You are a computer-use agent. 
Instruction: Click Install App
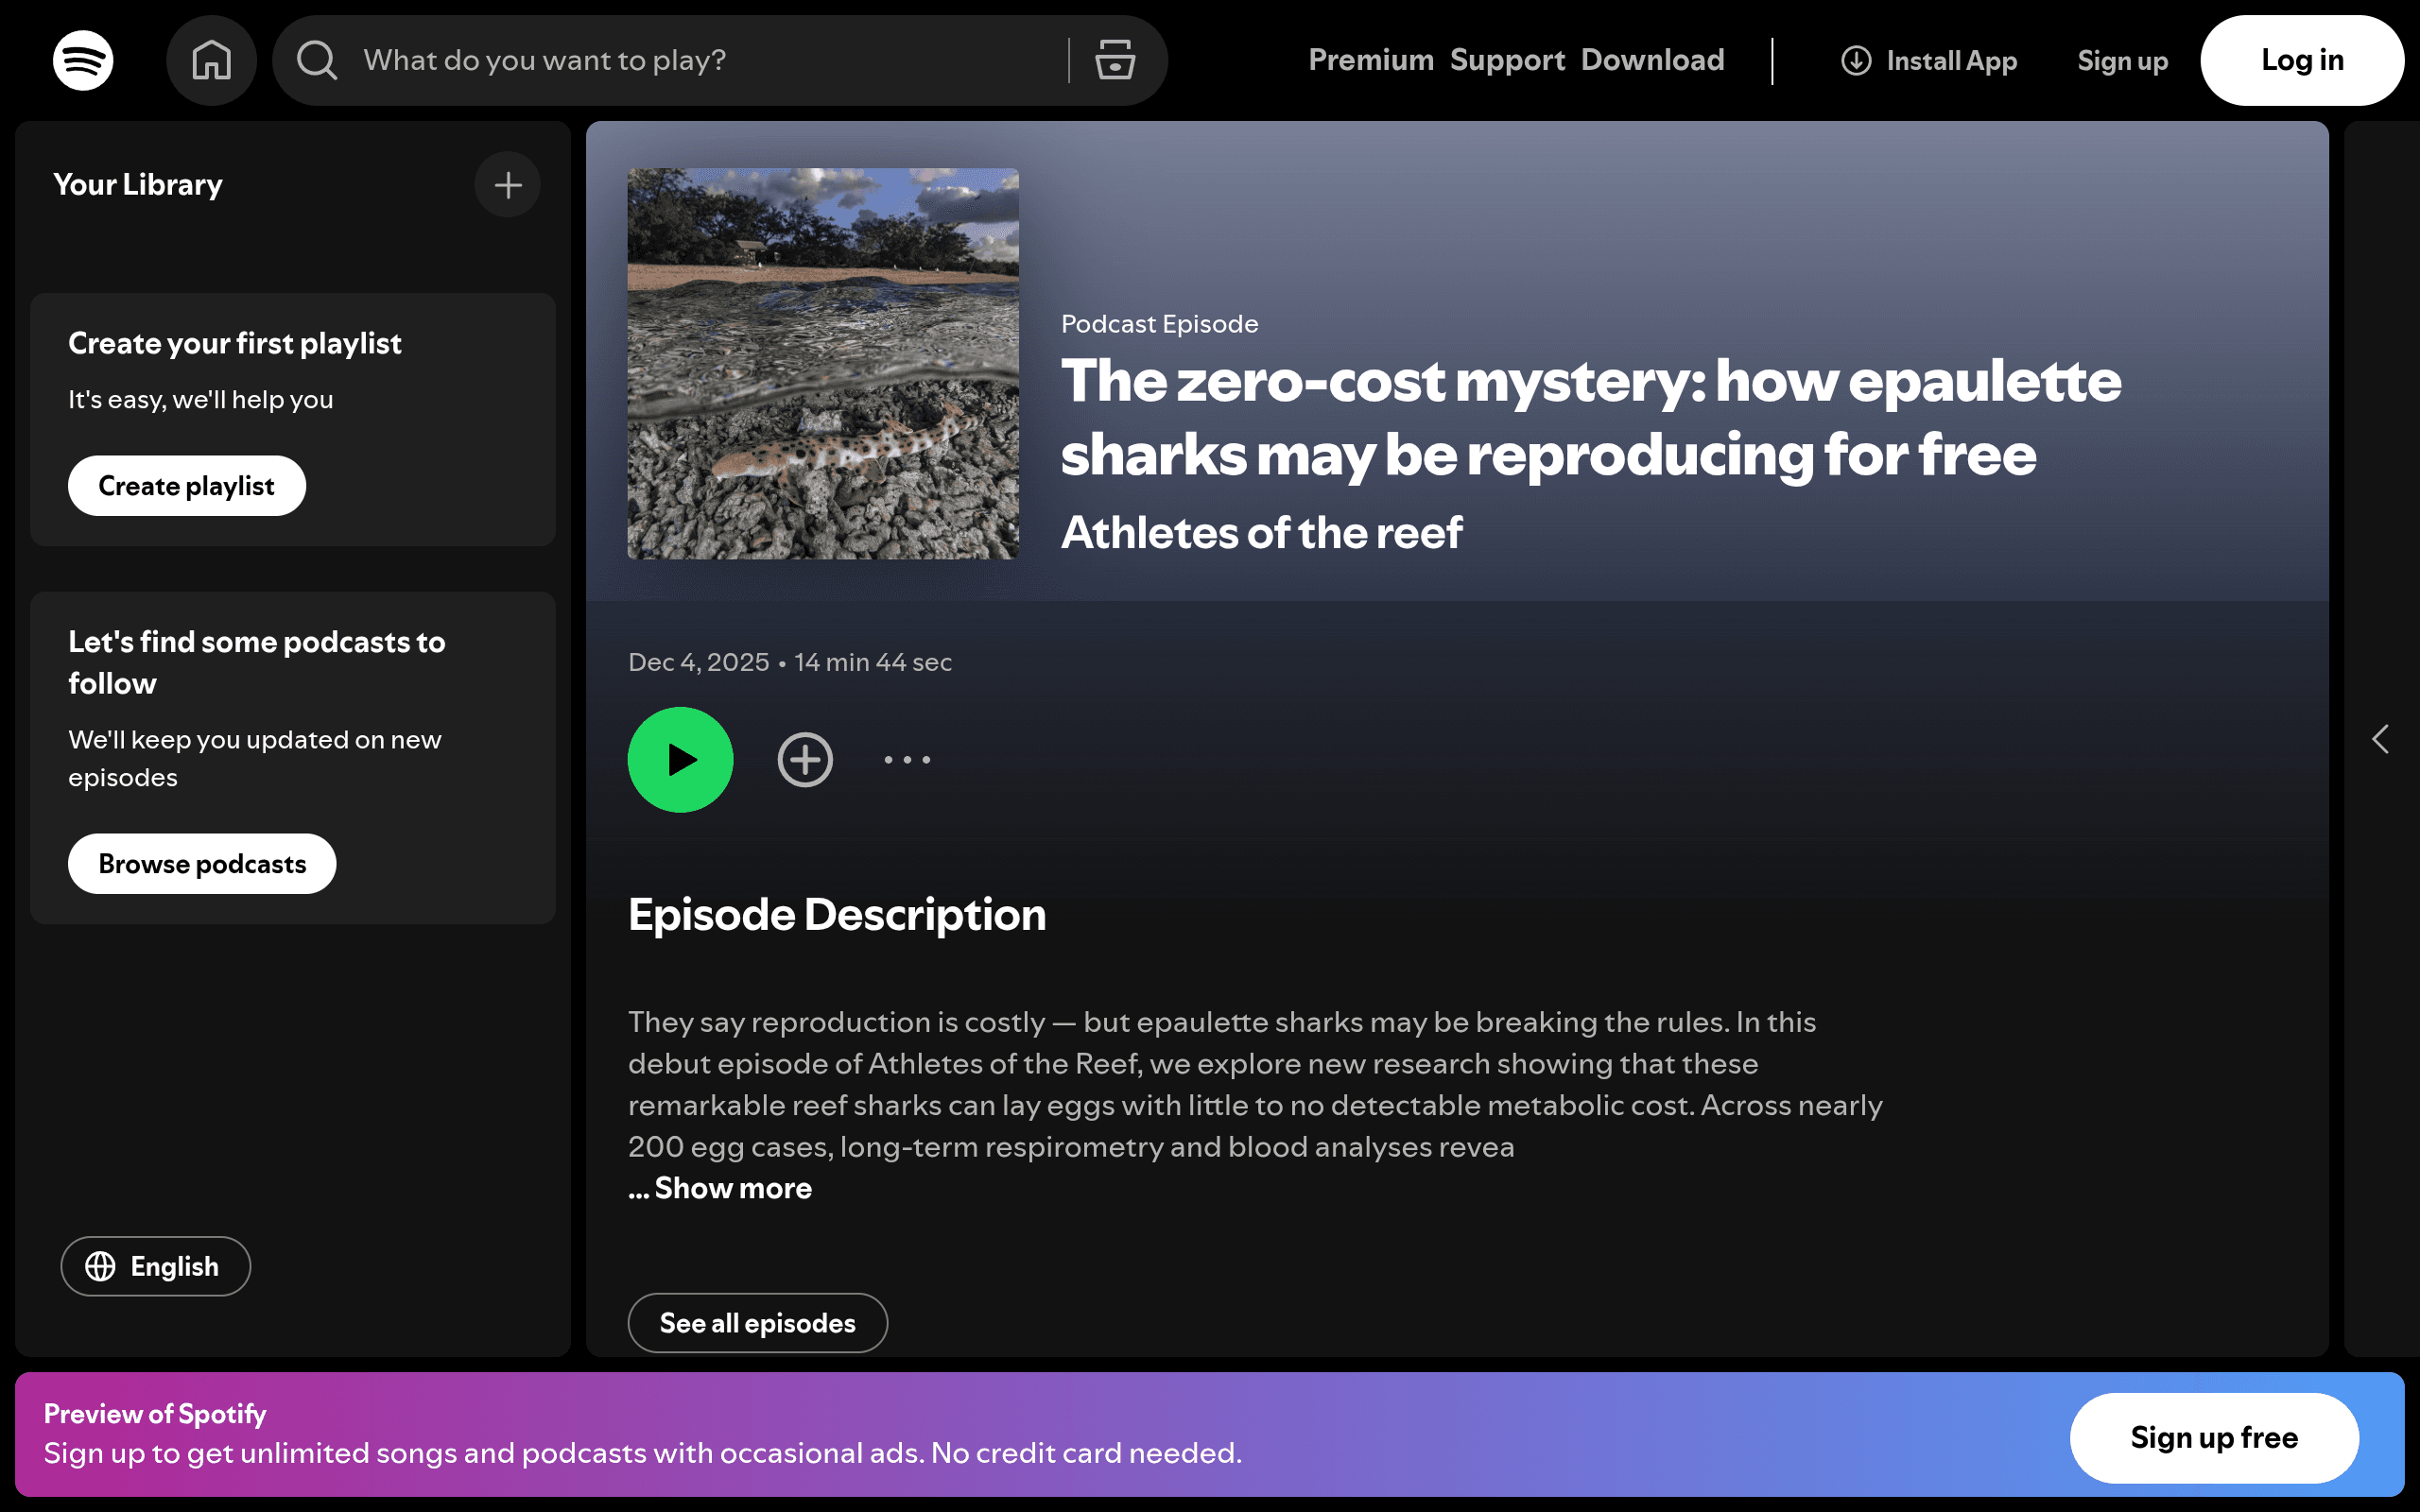pyautogui.click(x=1929, y=61)
